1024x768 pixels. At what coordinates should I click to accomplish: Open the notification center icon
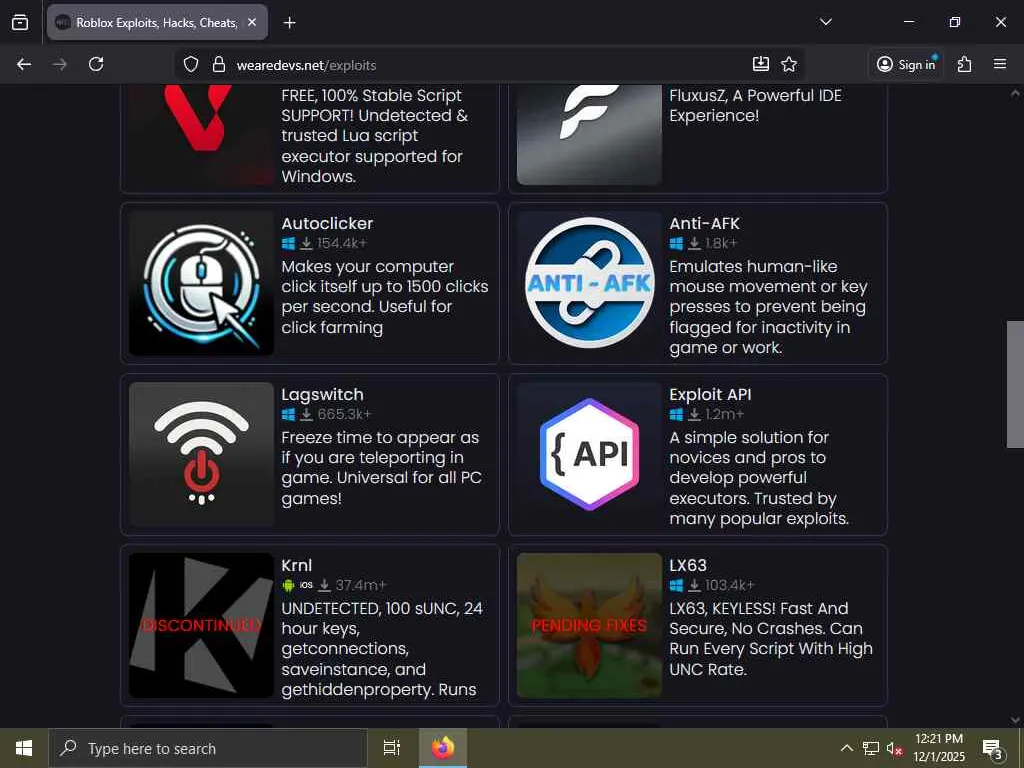point(993,749)
